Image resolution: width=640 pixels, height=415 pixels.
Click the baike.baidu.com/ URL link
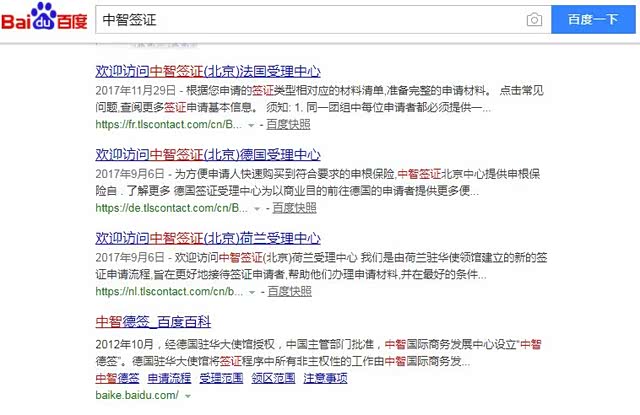pos(137,395)
